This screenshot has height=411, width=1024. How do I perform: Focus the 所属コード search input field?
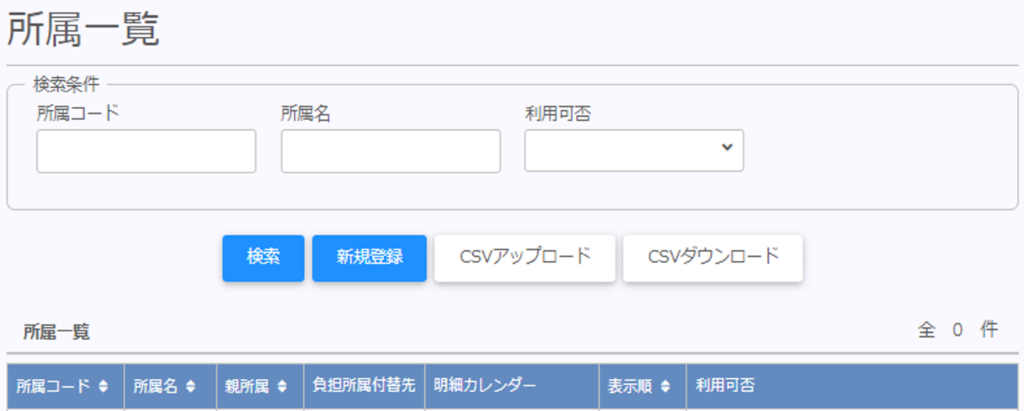click(x=146, y=151)
